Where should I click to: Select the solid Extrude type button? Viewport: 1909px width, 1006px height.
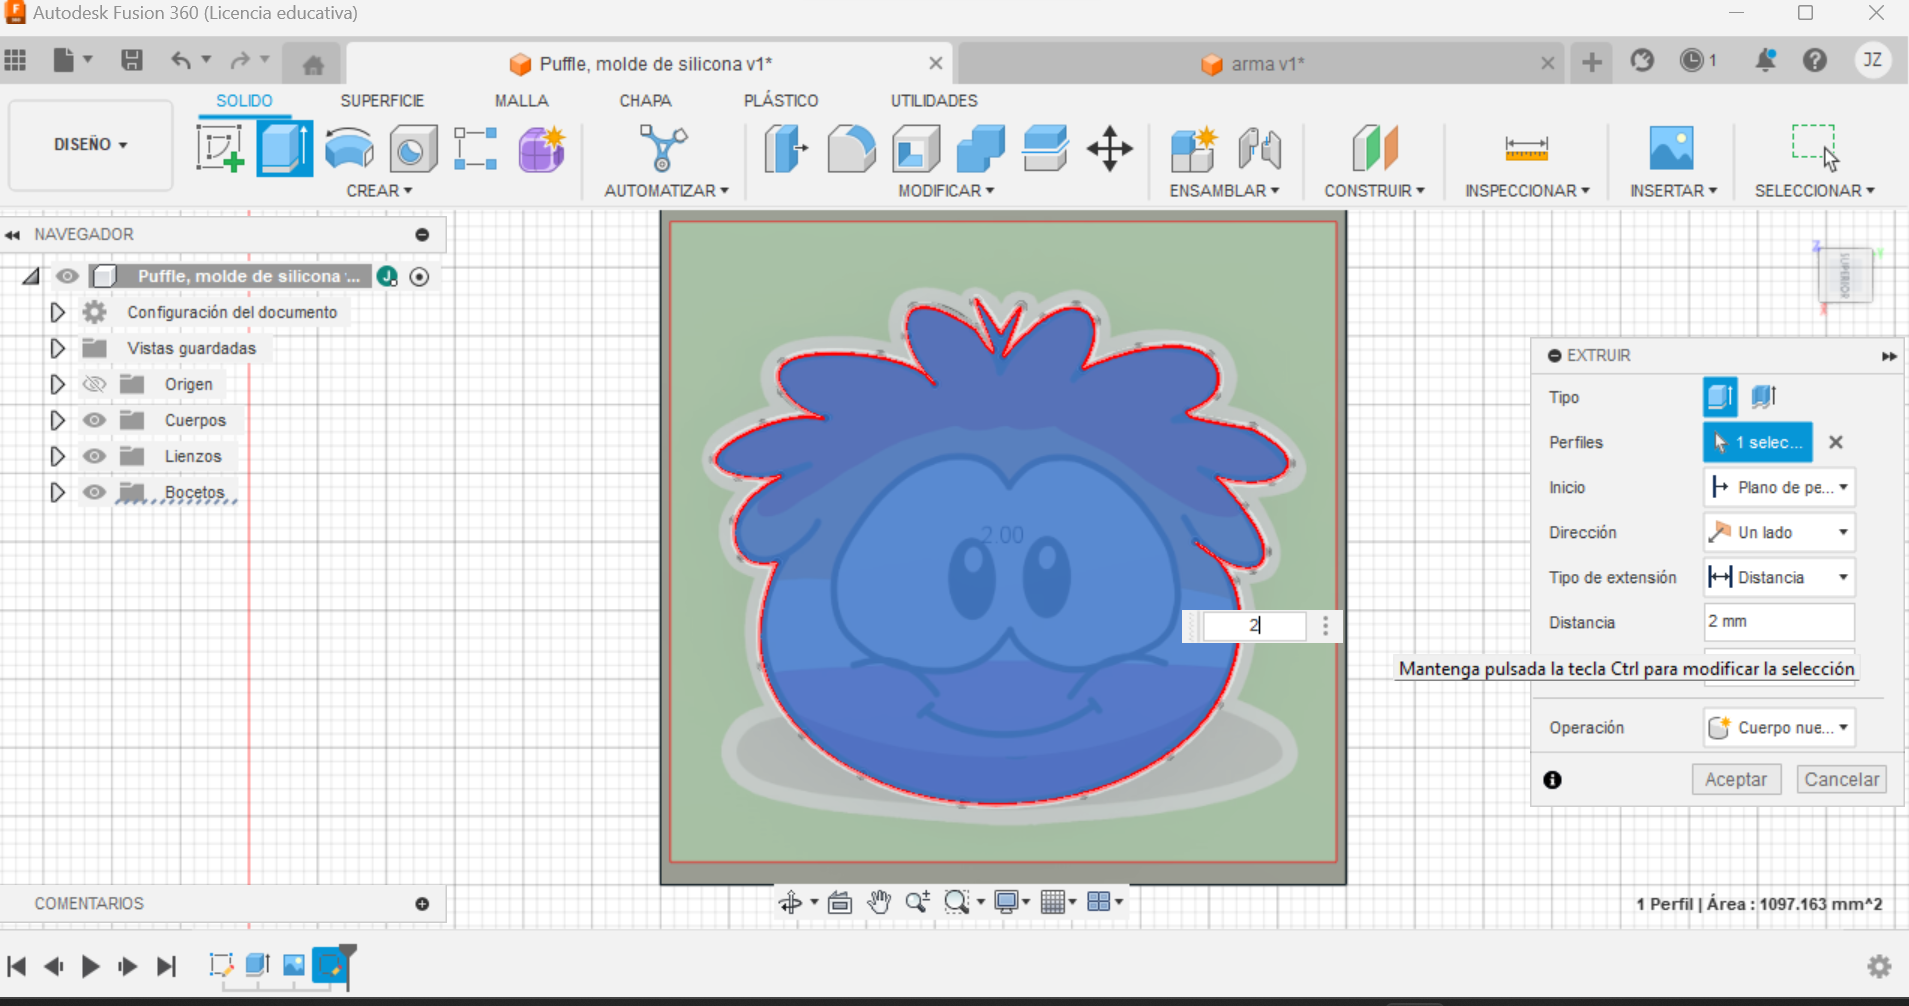tap(1720, 397)
